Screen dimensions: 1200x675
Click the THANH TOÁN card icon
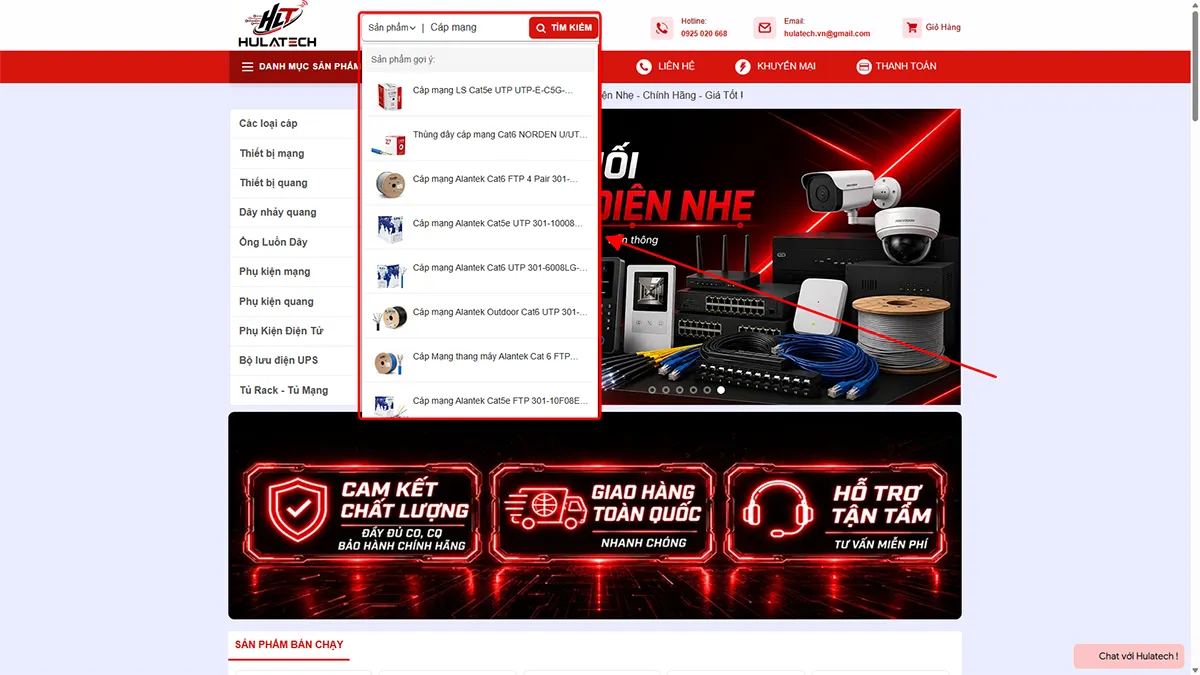tap(864, 67)
